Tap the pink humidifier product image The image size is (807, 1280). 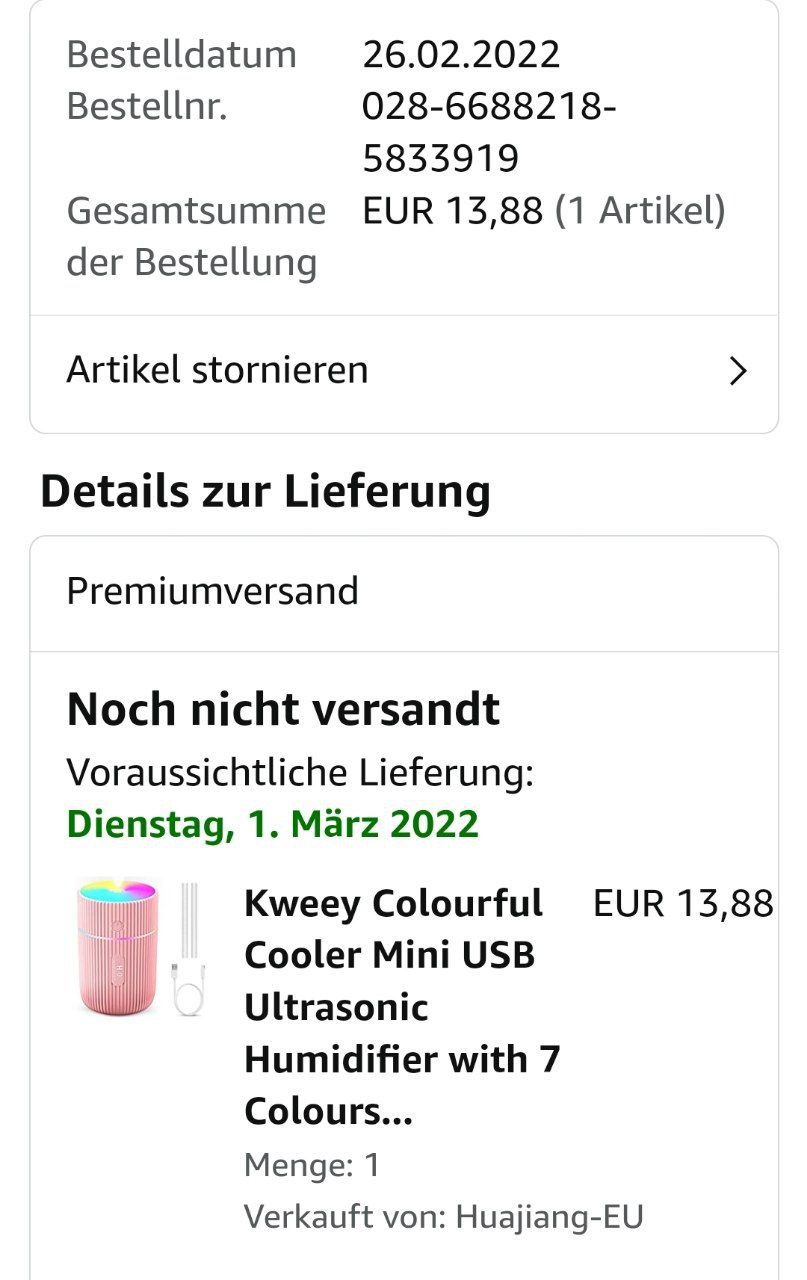[x=118, y=946]
